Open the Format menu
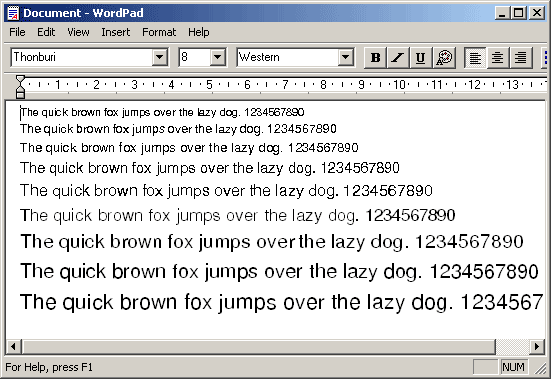Screen dimensions: 551x379 pos(159,32)
